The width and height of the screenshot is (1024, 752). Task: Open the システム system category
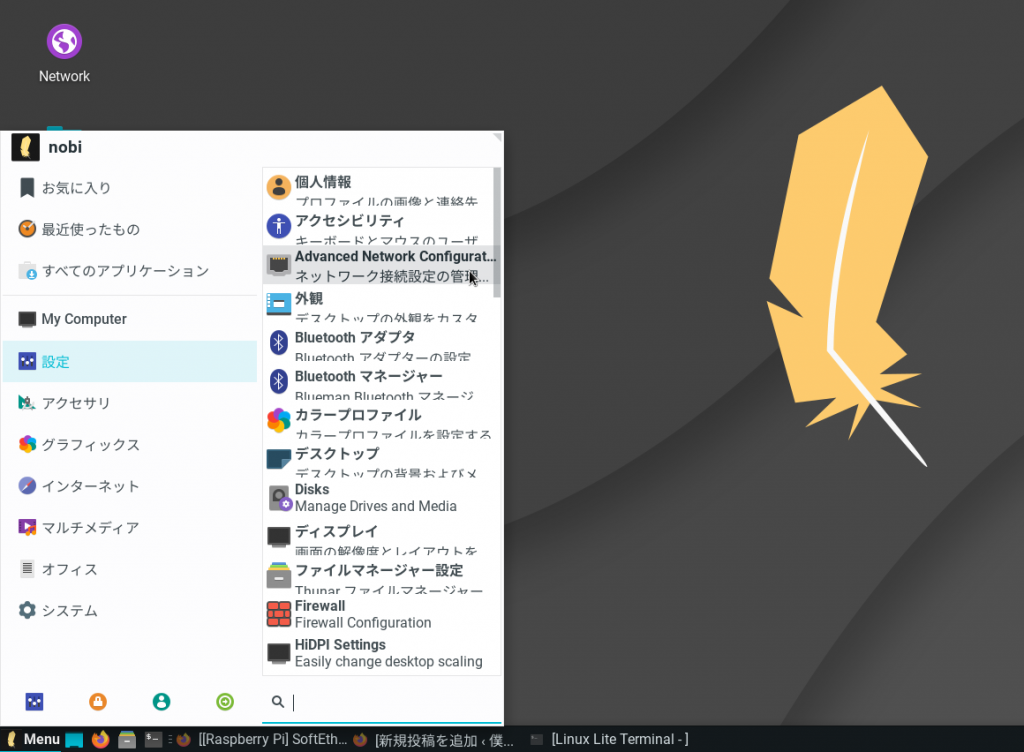130,610
